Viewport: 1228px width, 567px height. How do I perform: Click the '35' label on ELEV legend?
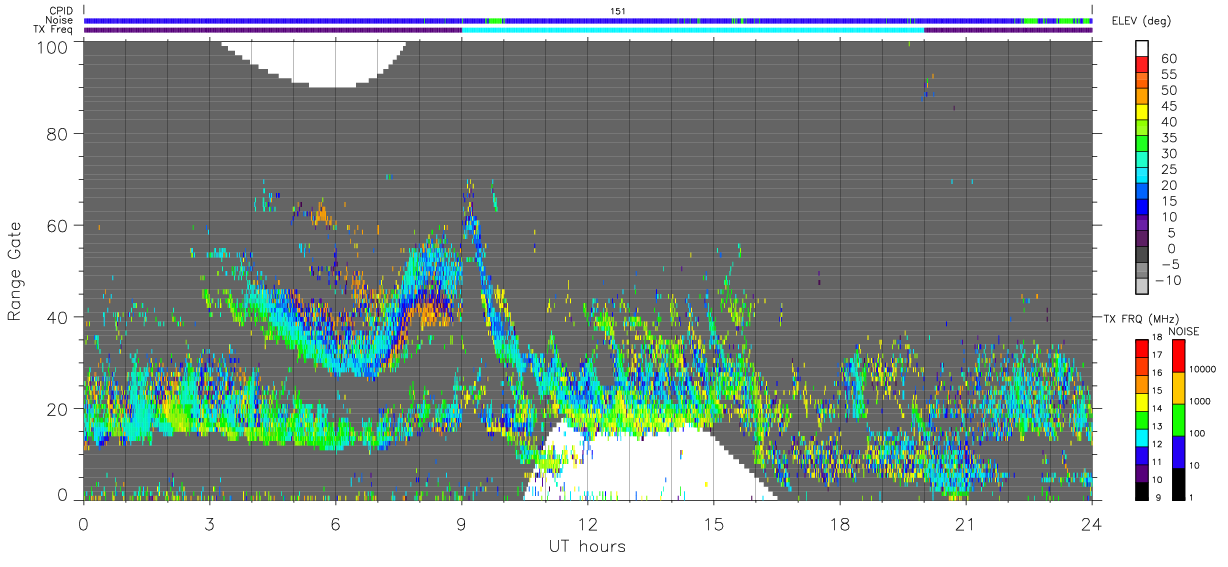point(1167,137)
